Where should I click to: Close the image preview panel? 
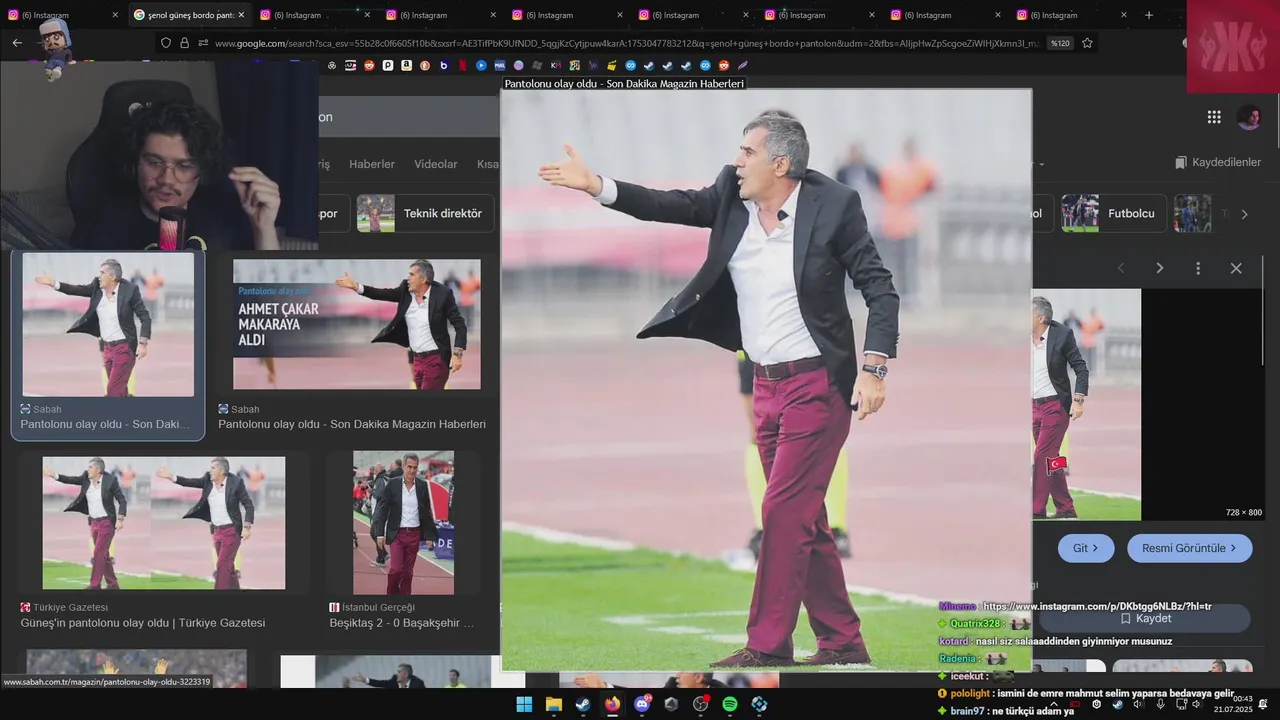(1236, 268)
